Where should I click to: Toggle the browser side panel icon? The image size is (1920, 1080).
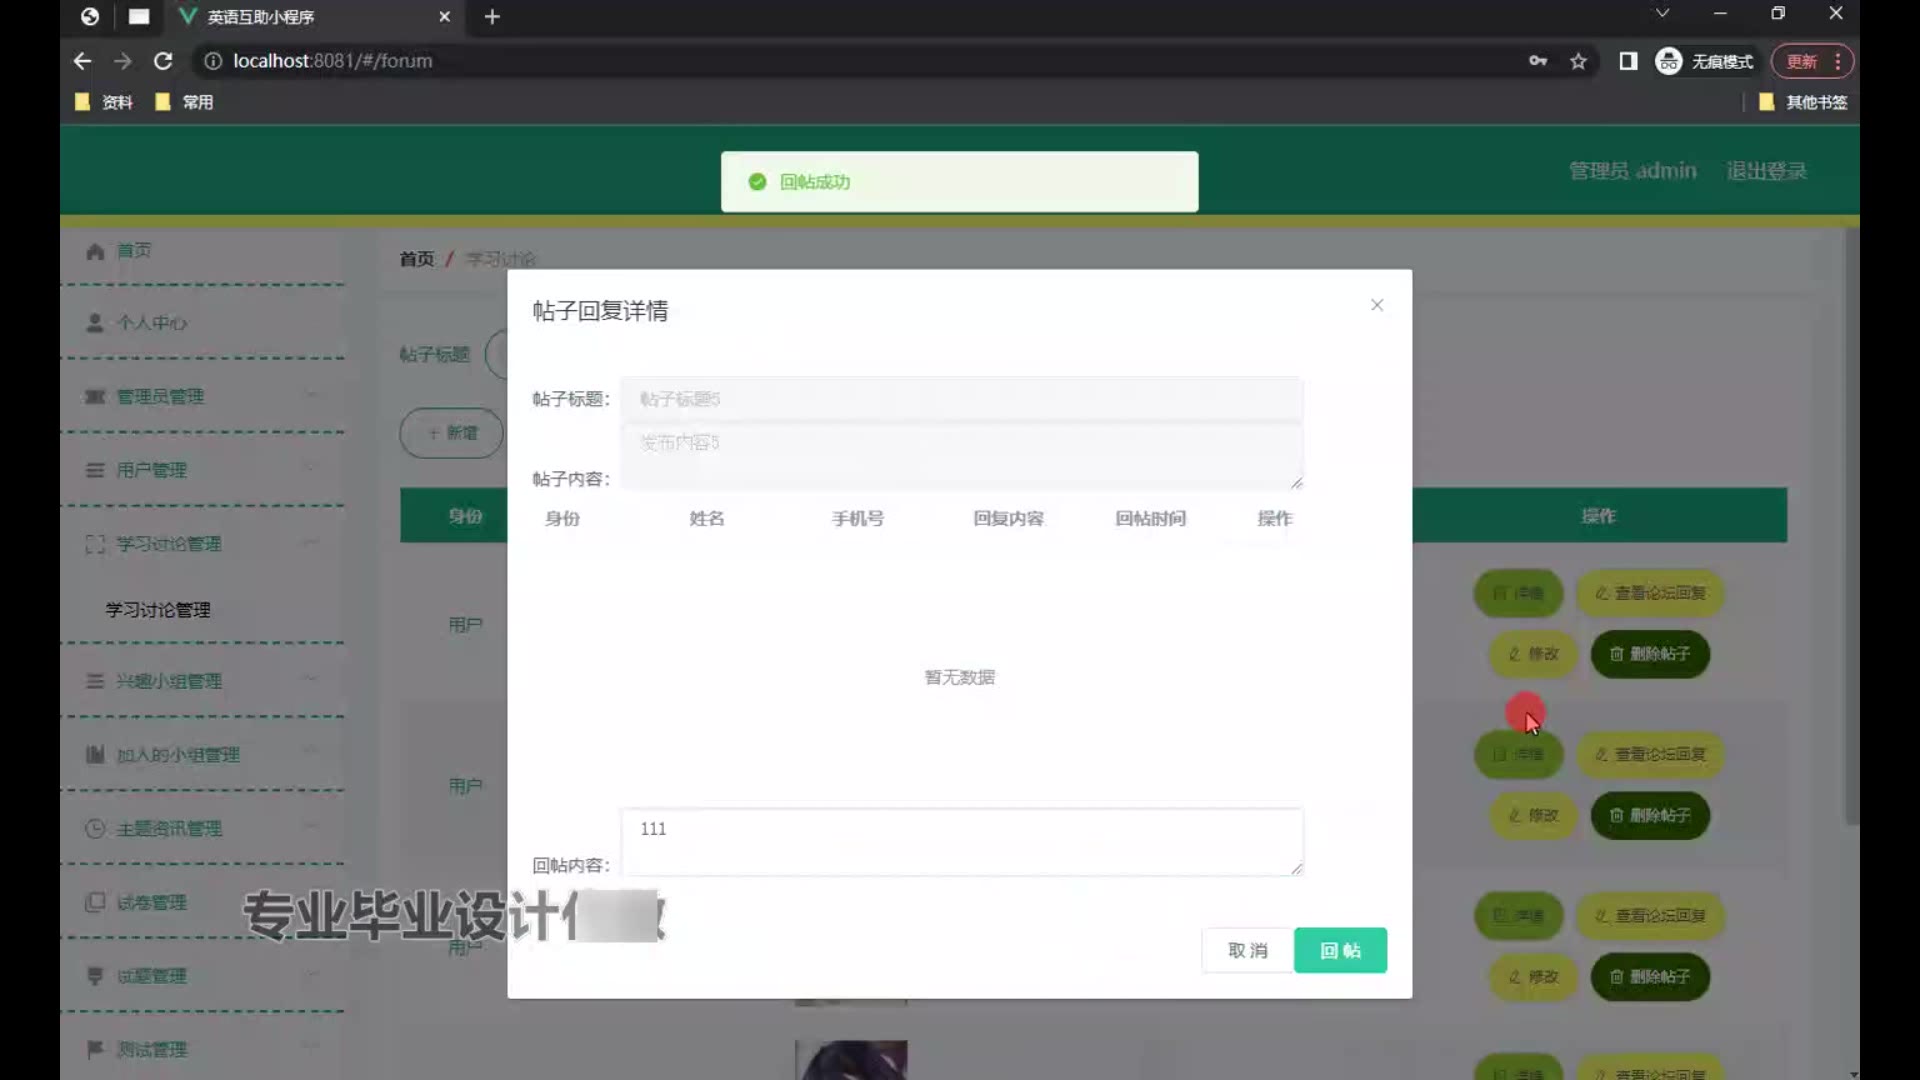point(1628,61)
